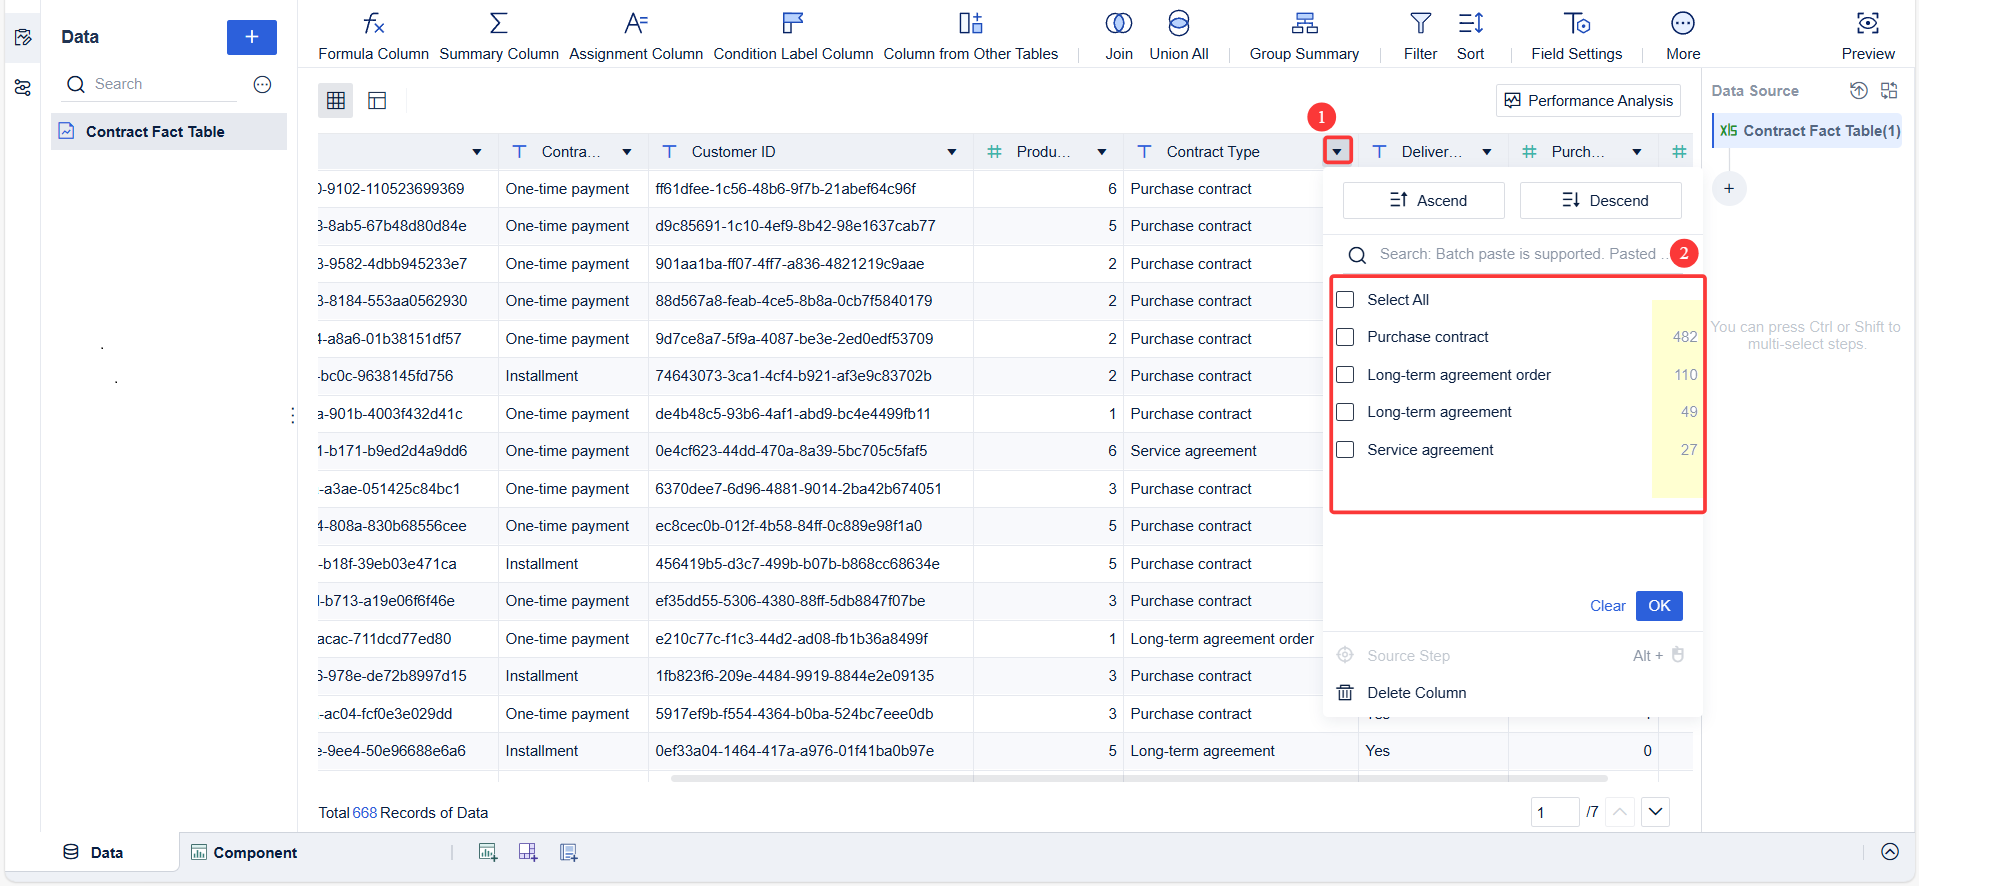Switch to the Data tab at the bottom

[x=93, y=853]
